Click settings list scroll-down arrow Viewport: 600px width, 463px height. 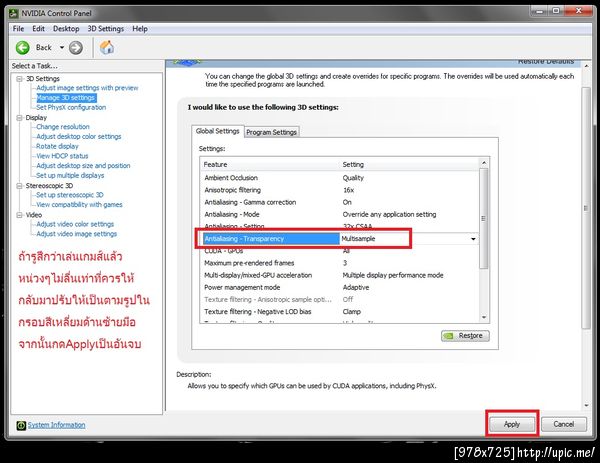point(484,318)
